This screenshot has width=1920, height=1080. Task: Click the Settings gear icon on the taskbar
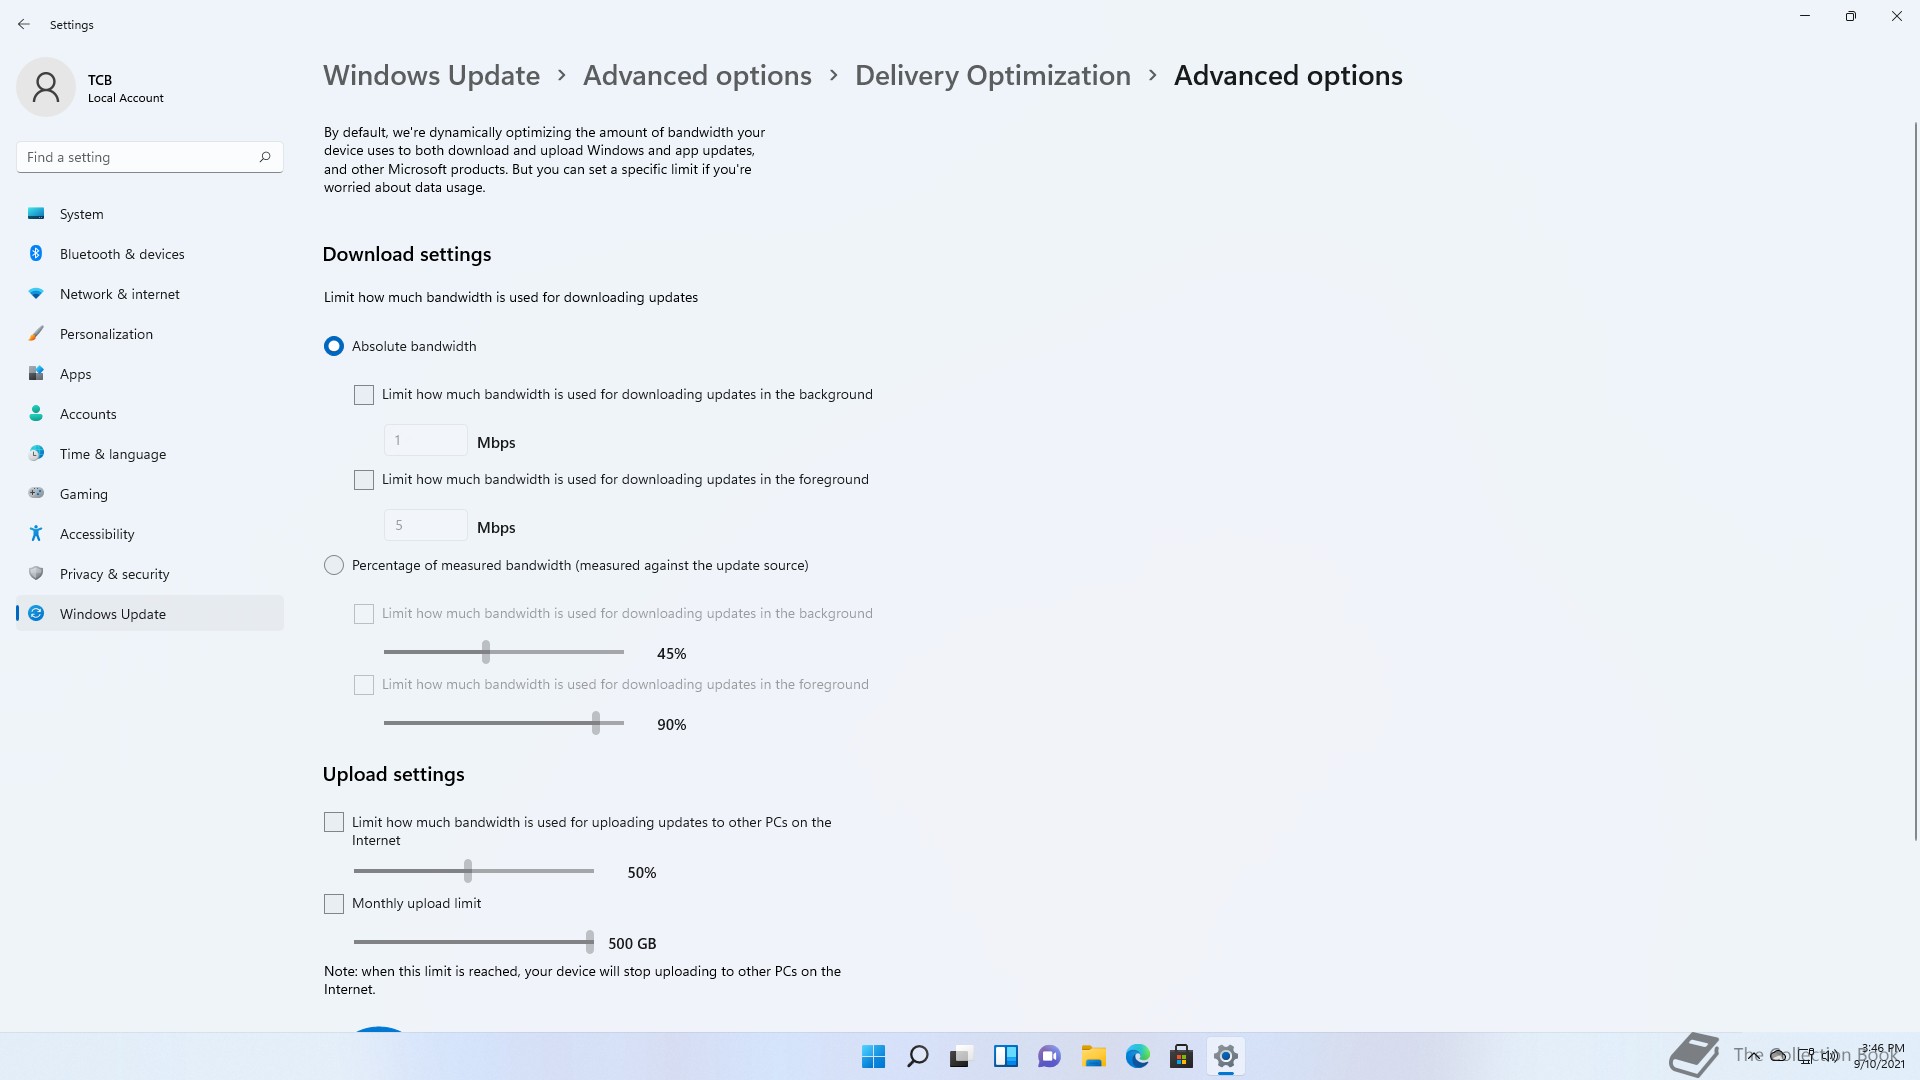click(1225, 1056)
